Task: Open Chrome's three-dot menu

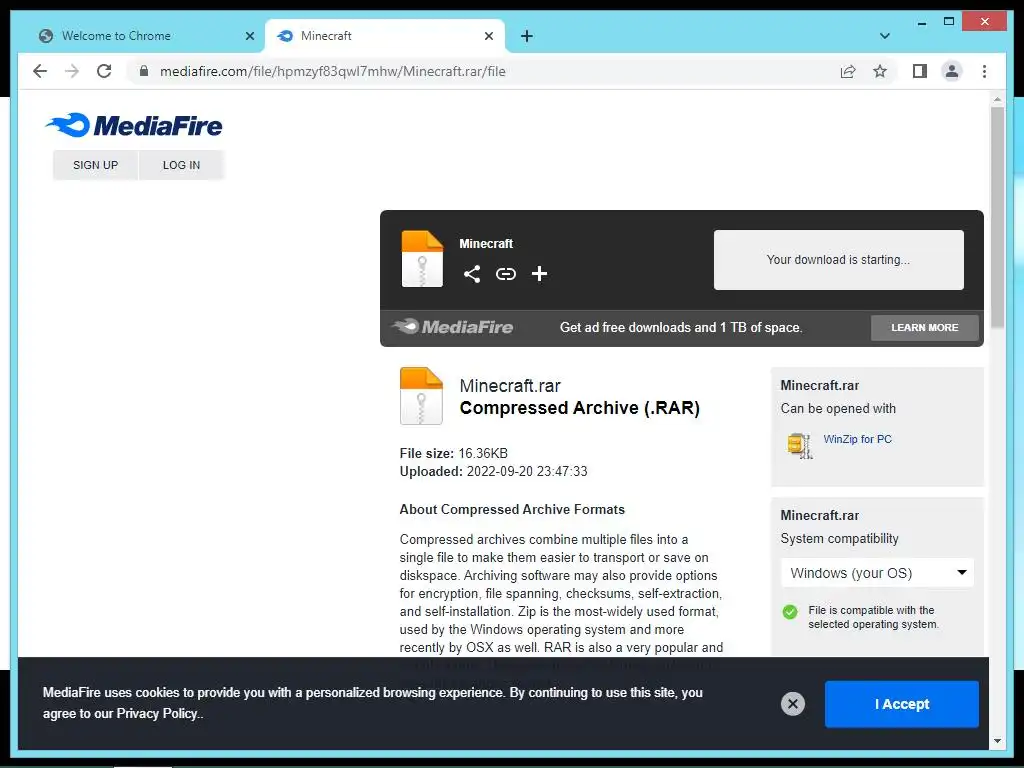Action: [x=984, y=71]
